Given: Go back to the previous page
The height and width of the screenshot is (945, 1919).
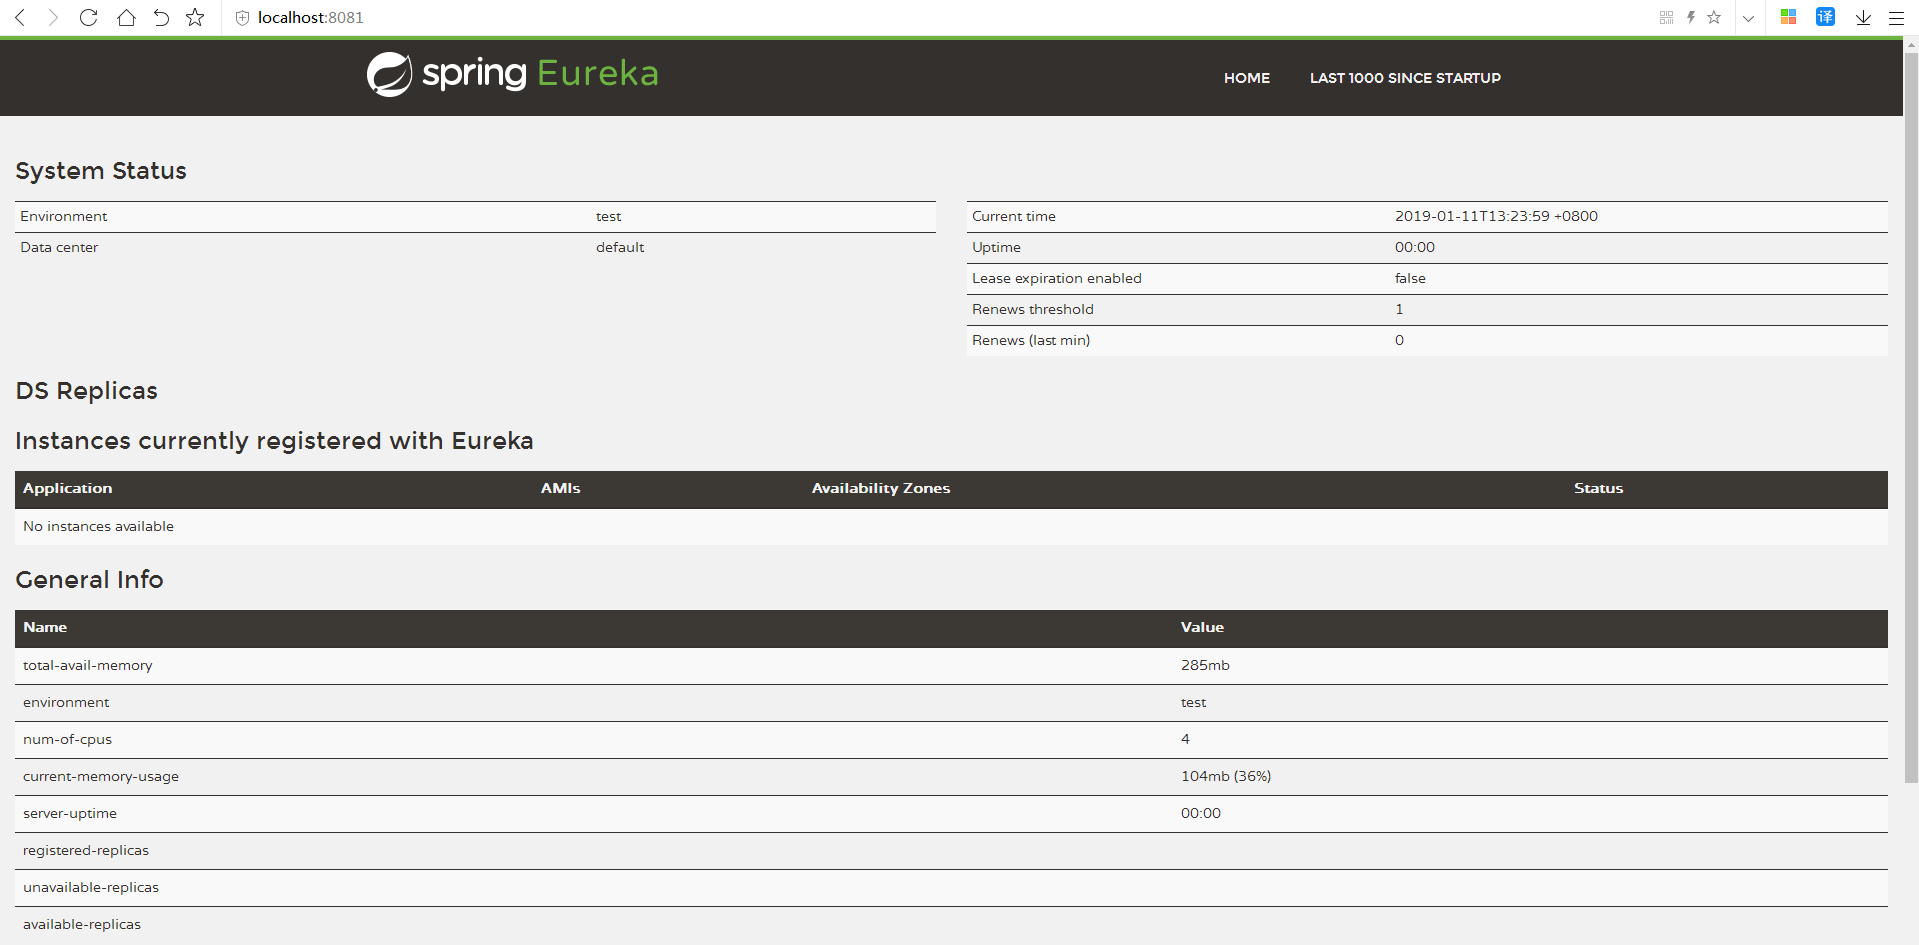Looking at the screenshot, I should 20,18.
